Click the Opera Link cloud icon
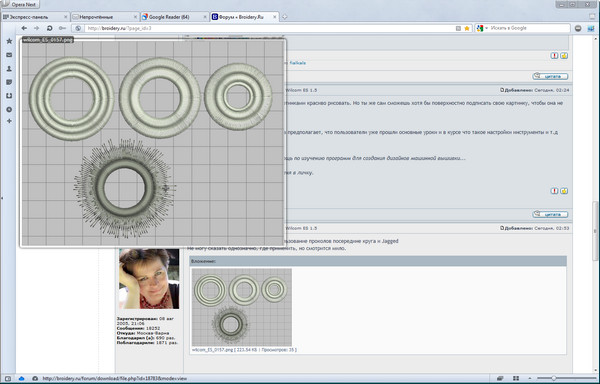The image size is (600, 384). click(21, 379)
